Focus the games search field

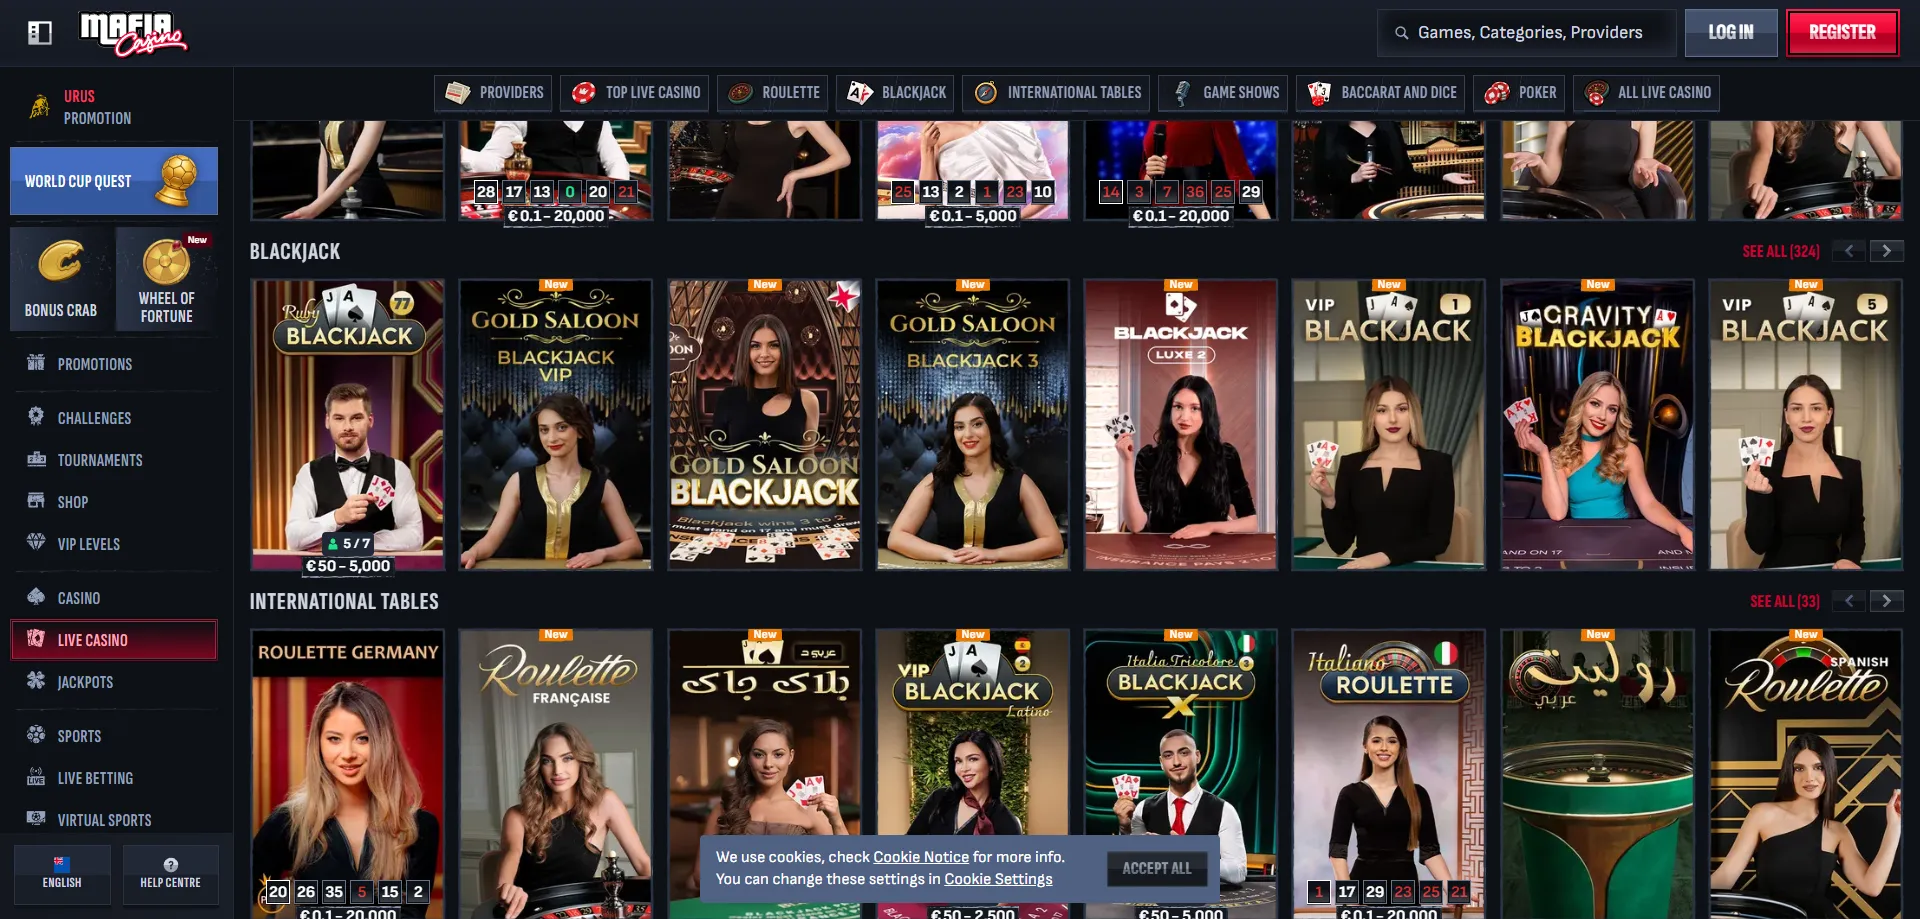(x=1527, y=33)
